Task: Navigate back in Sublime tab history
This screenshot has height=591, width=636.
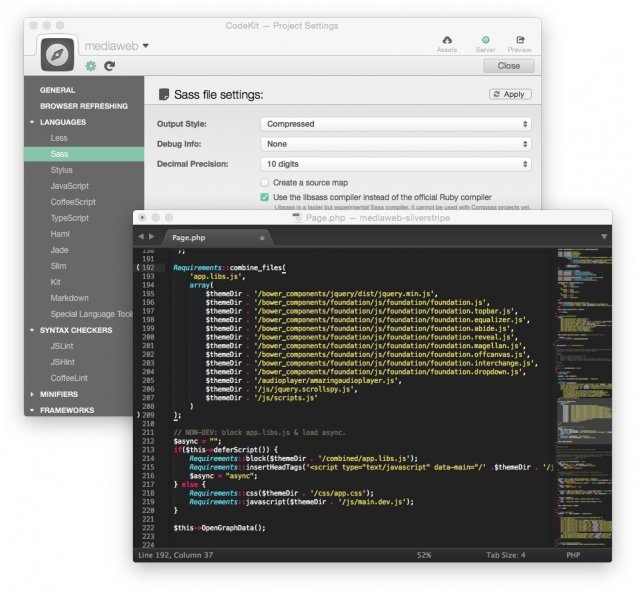Action: (x=141, y=236)
